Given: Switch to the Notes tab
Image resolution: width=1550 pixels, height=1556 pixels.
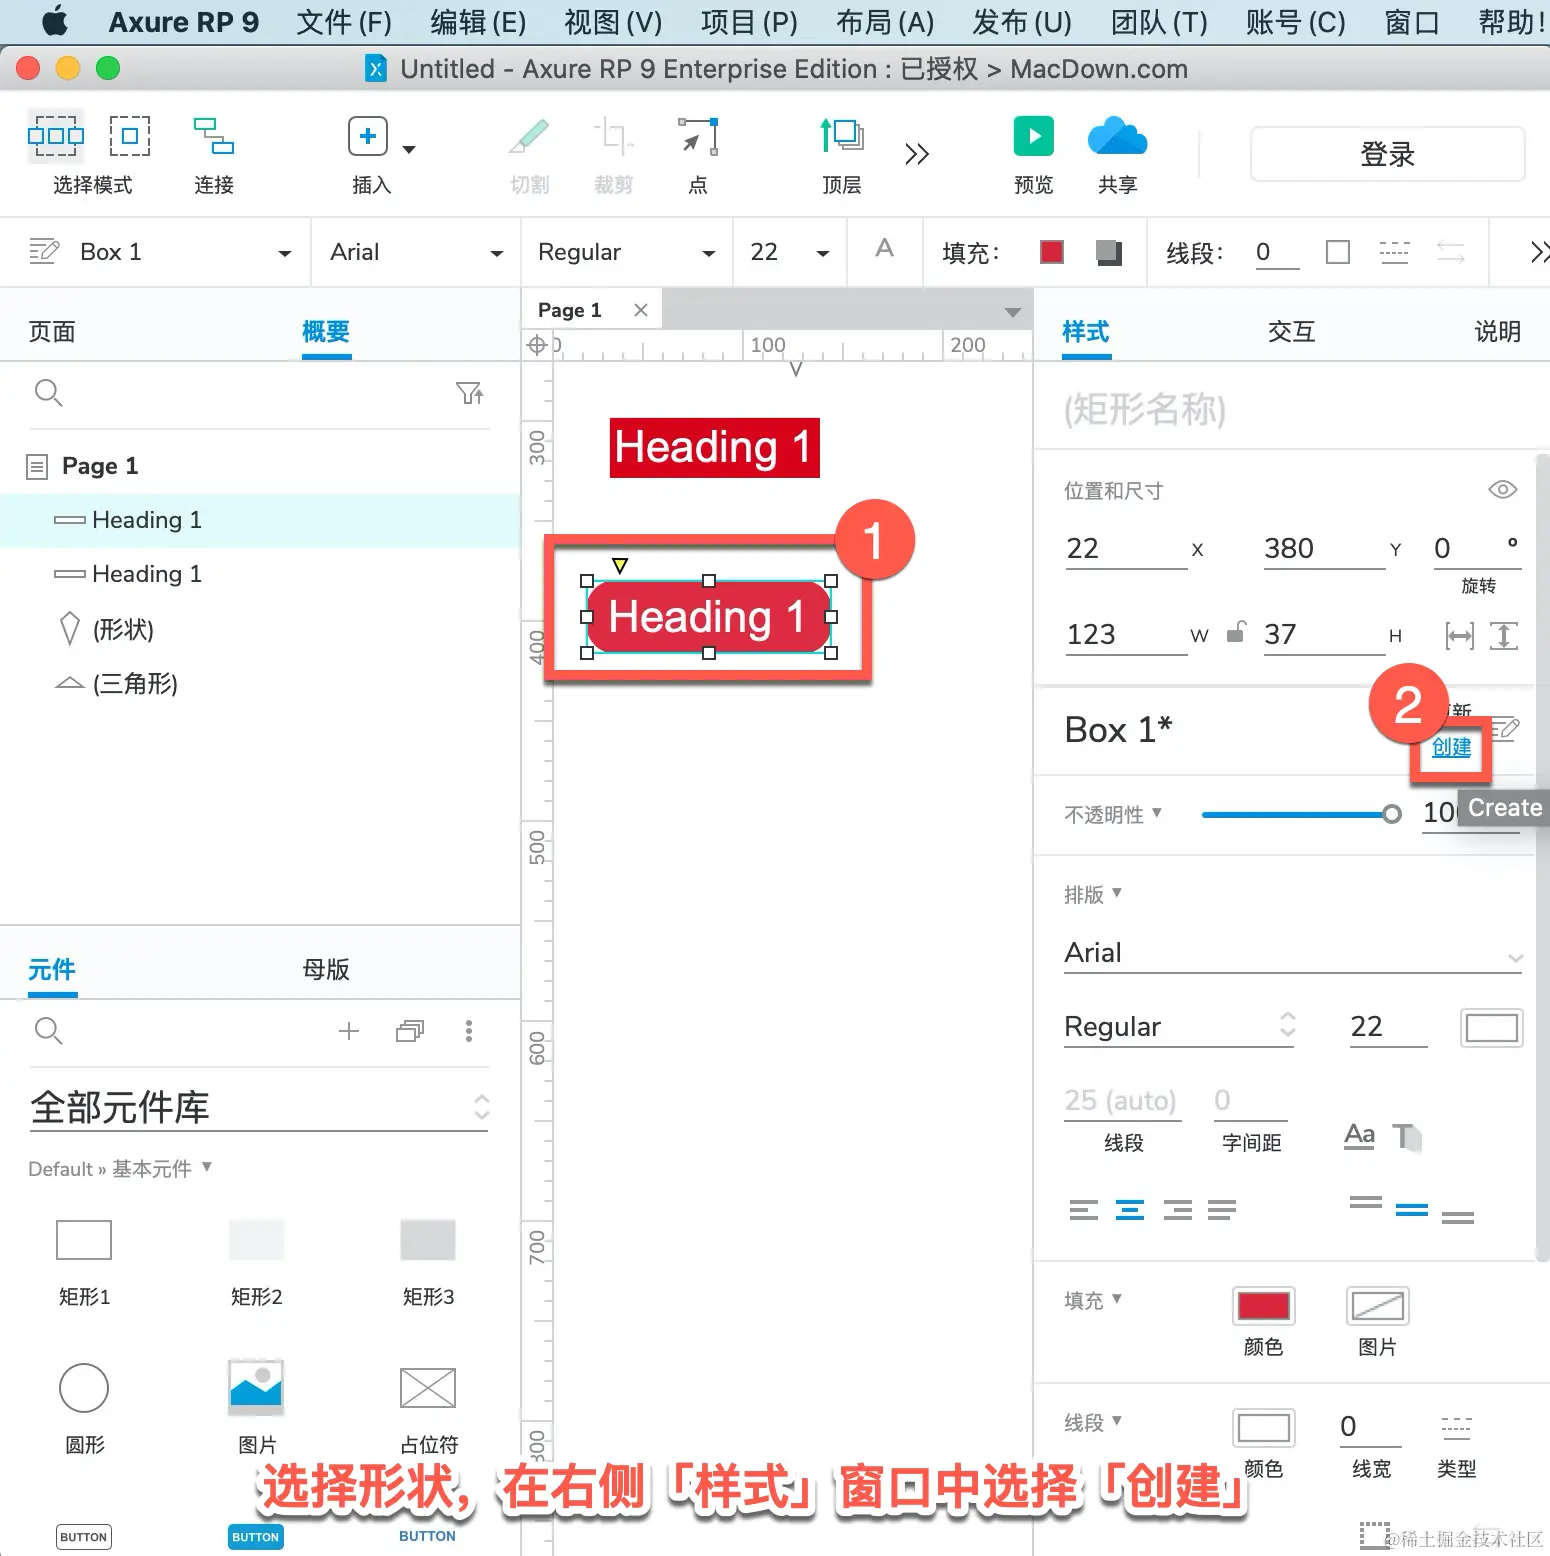Looking at the screenshot, I should 1497,332.
